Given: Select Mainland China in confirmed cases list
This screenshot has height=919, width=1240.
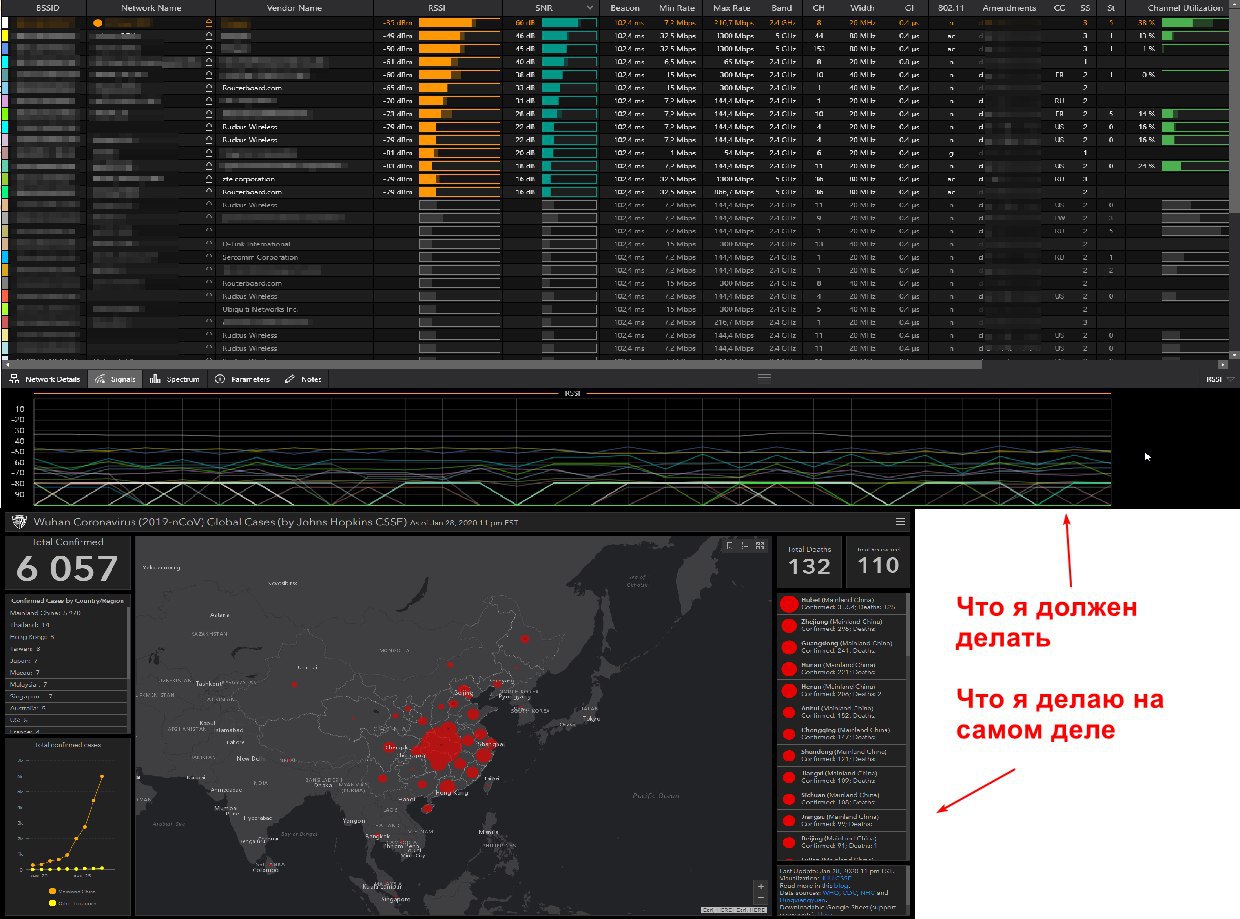Looking at the screenshot, I should [x=66, y=612].
